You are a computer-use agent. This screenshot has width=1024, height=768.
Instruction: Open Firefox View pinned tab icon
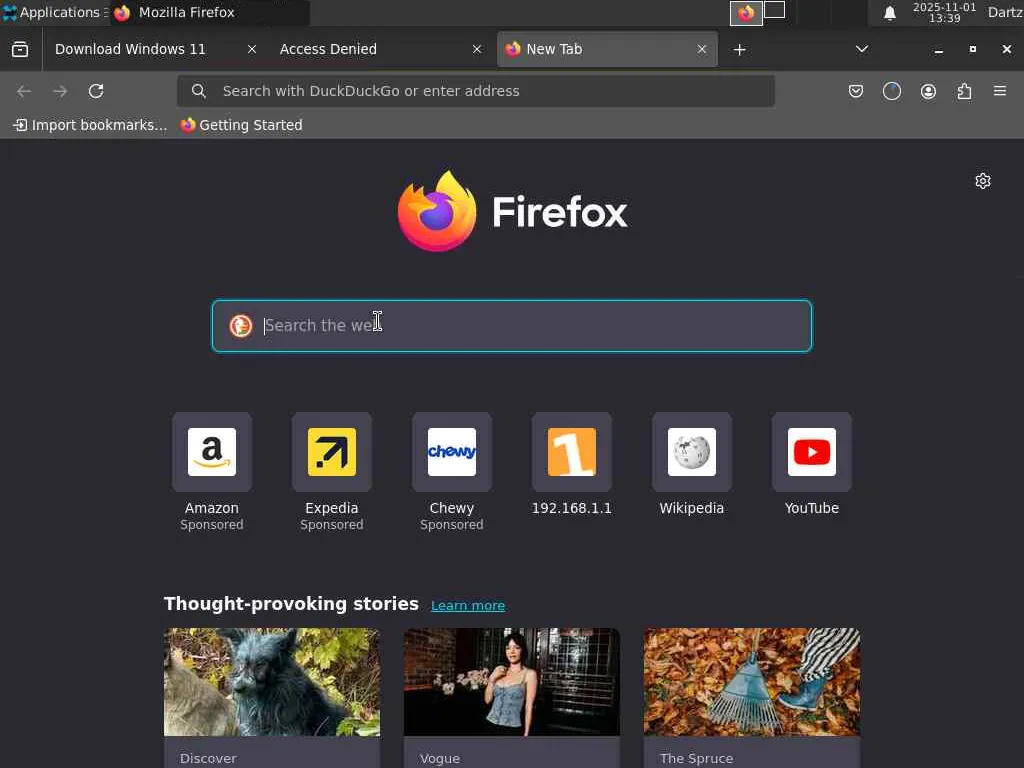point(20,50)
